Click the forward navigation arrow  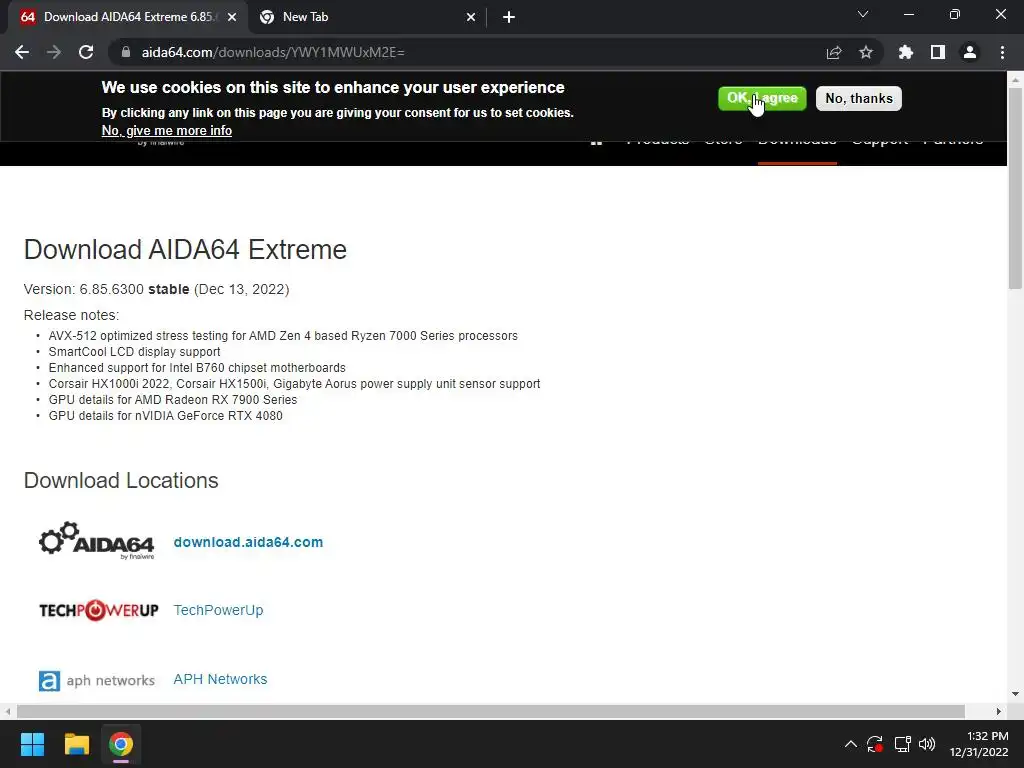tap(54, 52)
